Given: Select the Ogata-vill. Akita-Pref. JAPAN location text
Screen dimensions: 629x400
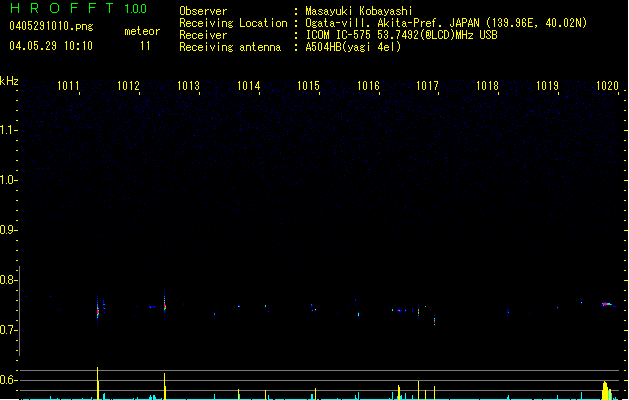Looking at the screenshot, I should 446,23.
